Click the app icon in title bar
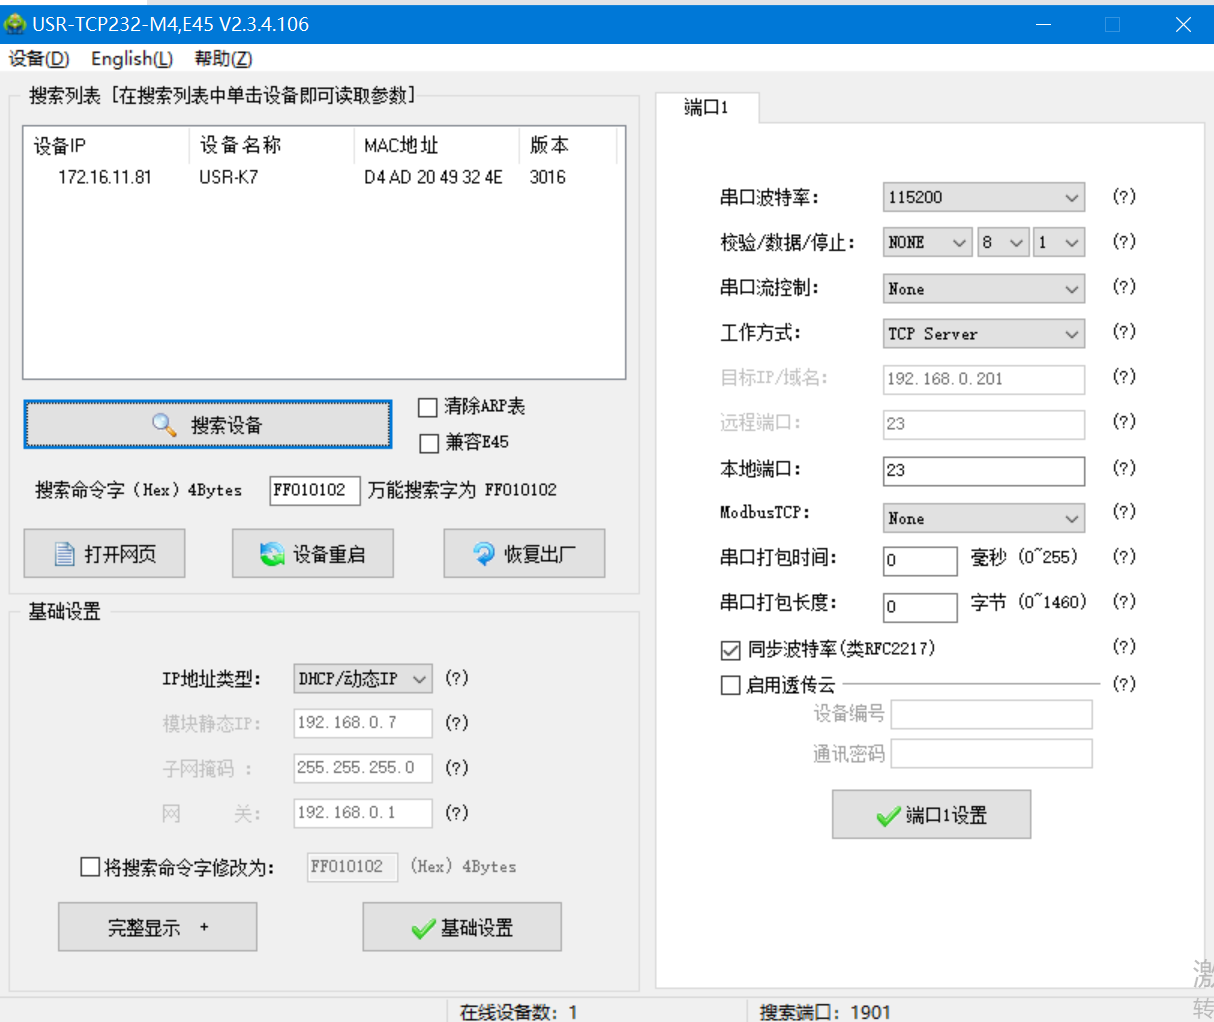This screenshot has height=1022, width=1214. [15, 24]
